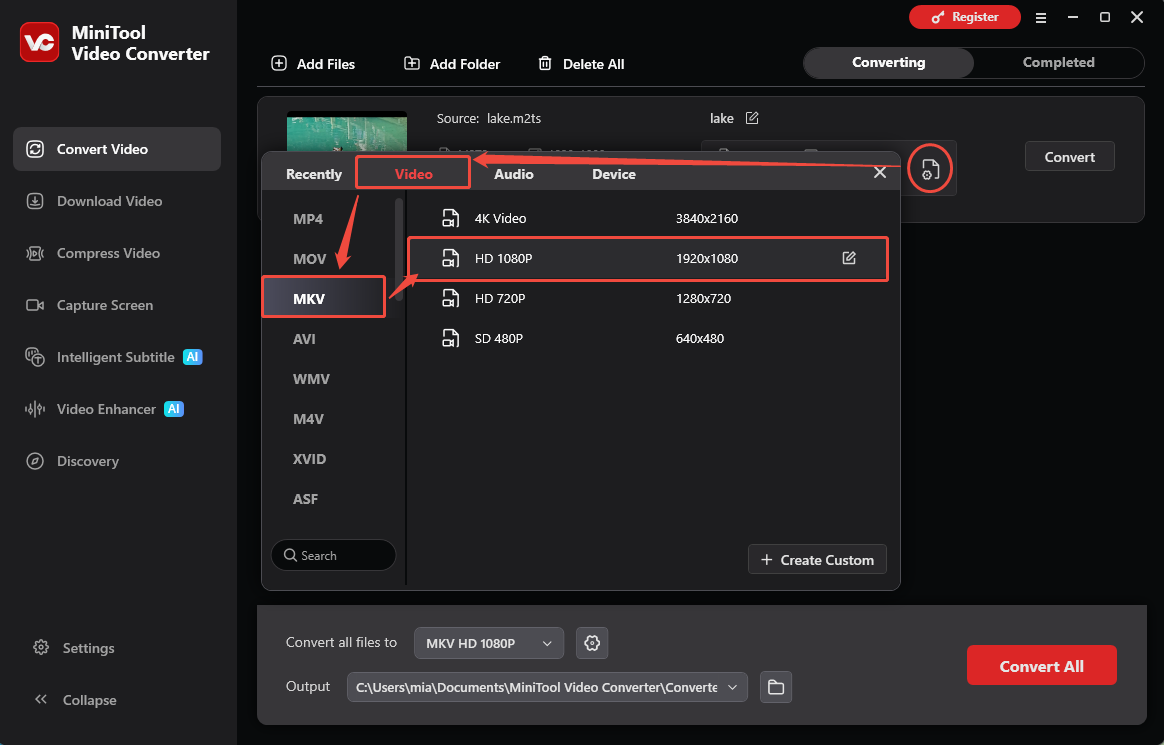Open the hamburger menu in the title bar
1164x745 pixels.
point(1041,18)
